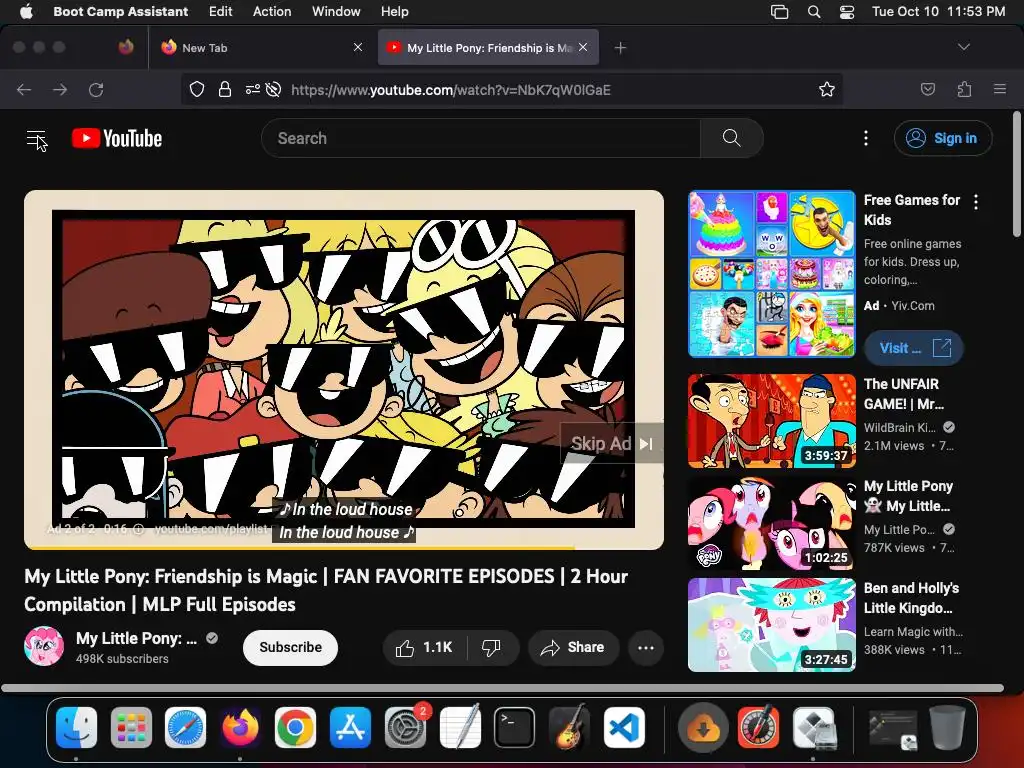
Task: Click the autoplay blocked icon
Action: [274, 89]
